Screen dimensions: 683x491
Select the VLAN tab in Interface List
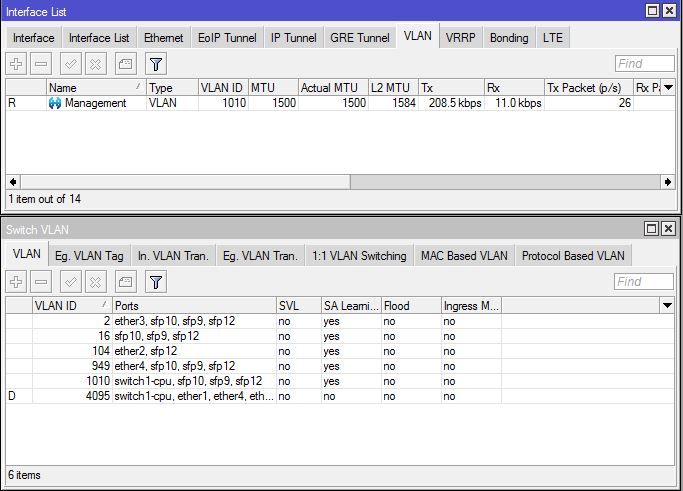[418, 36]
